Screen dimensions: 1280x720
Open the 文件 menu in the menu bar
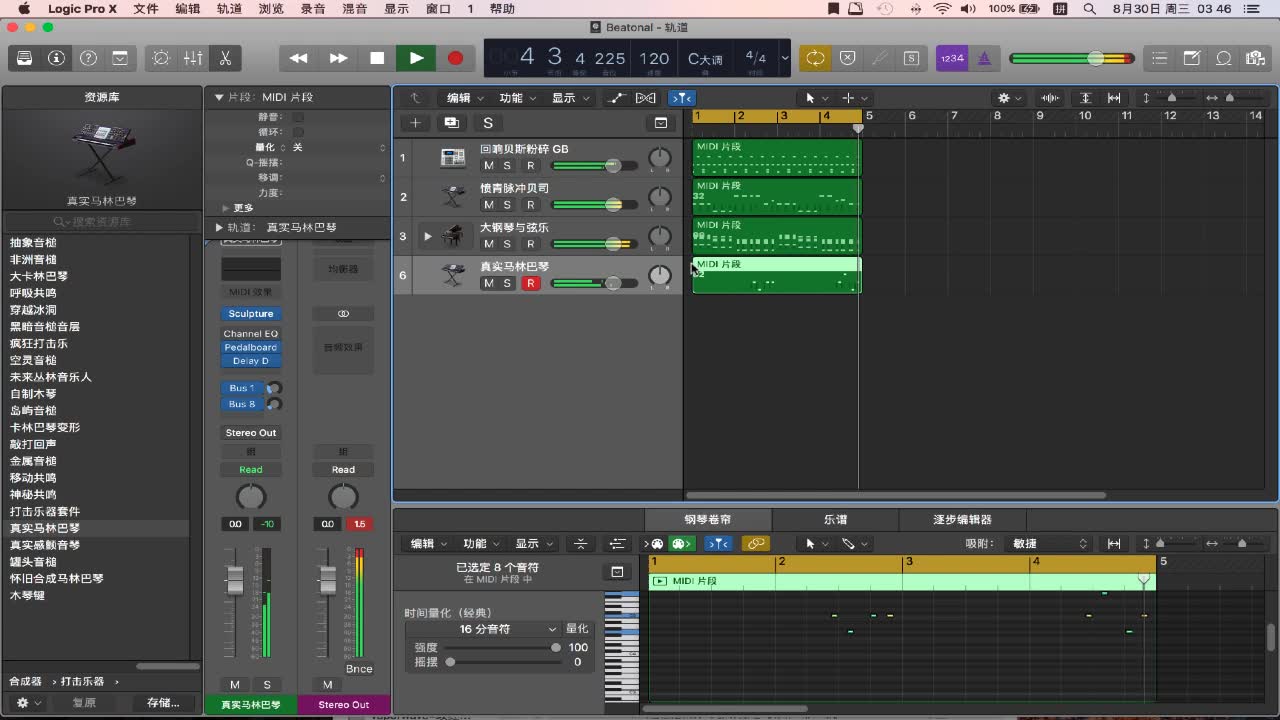146,9
